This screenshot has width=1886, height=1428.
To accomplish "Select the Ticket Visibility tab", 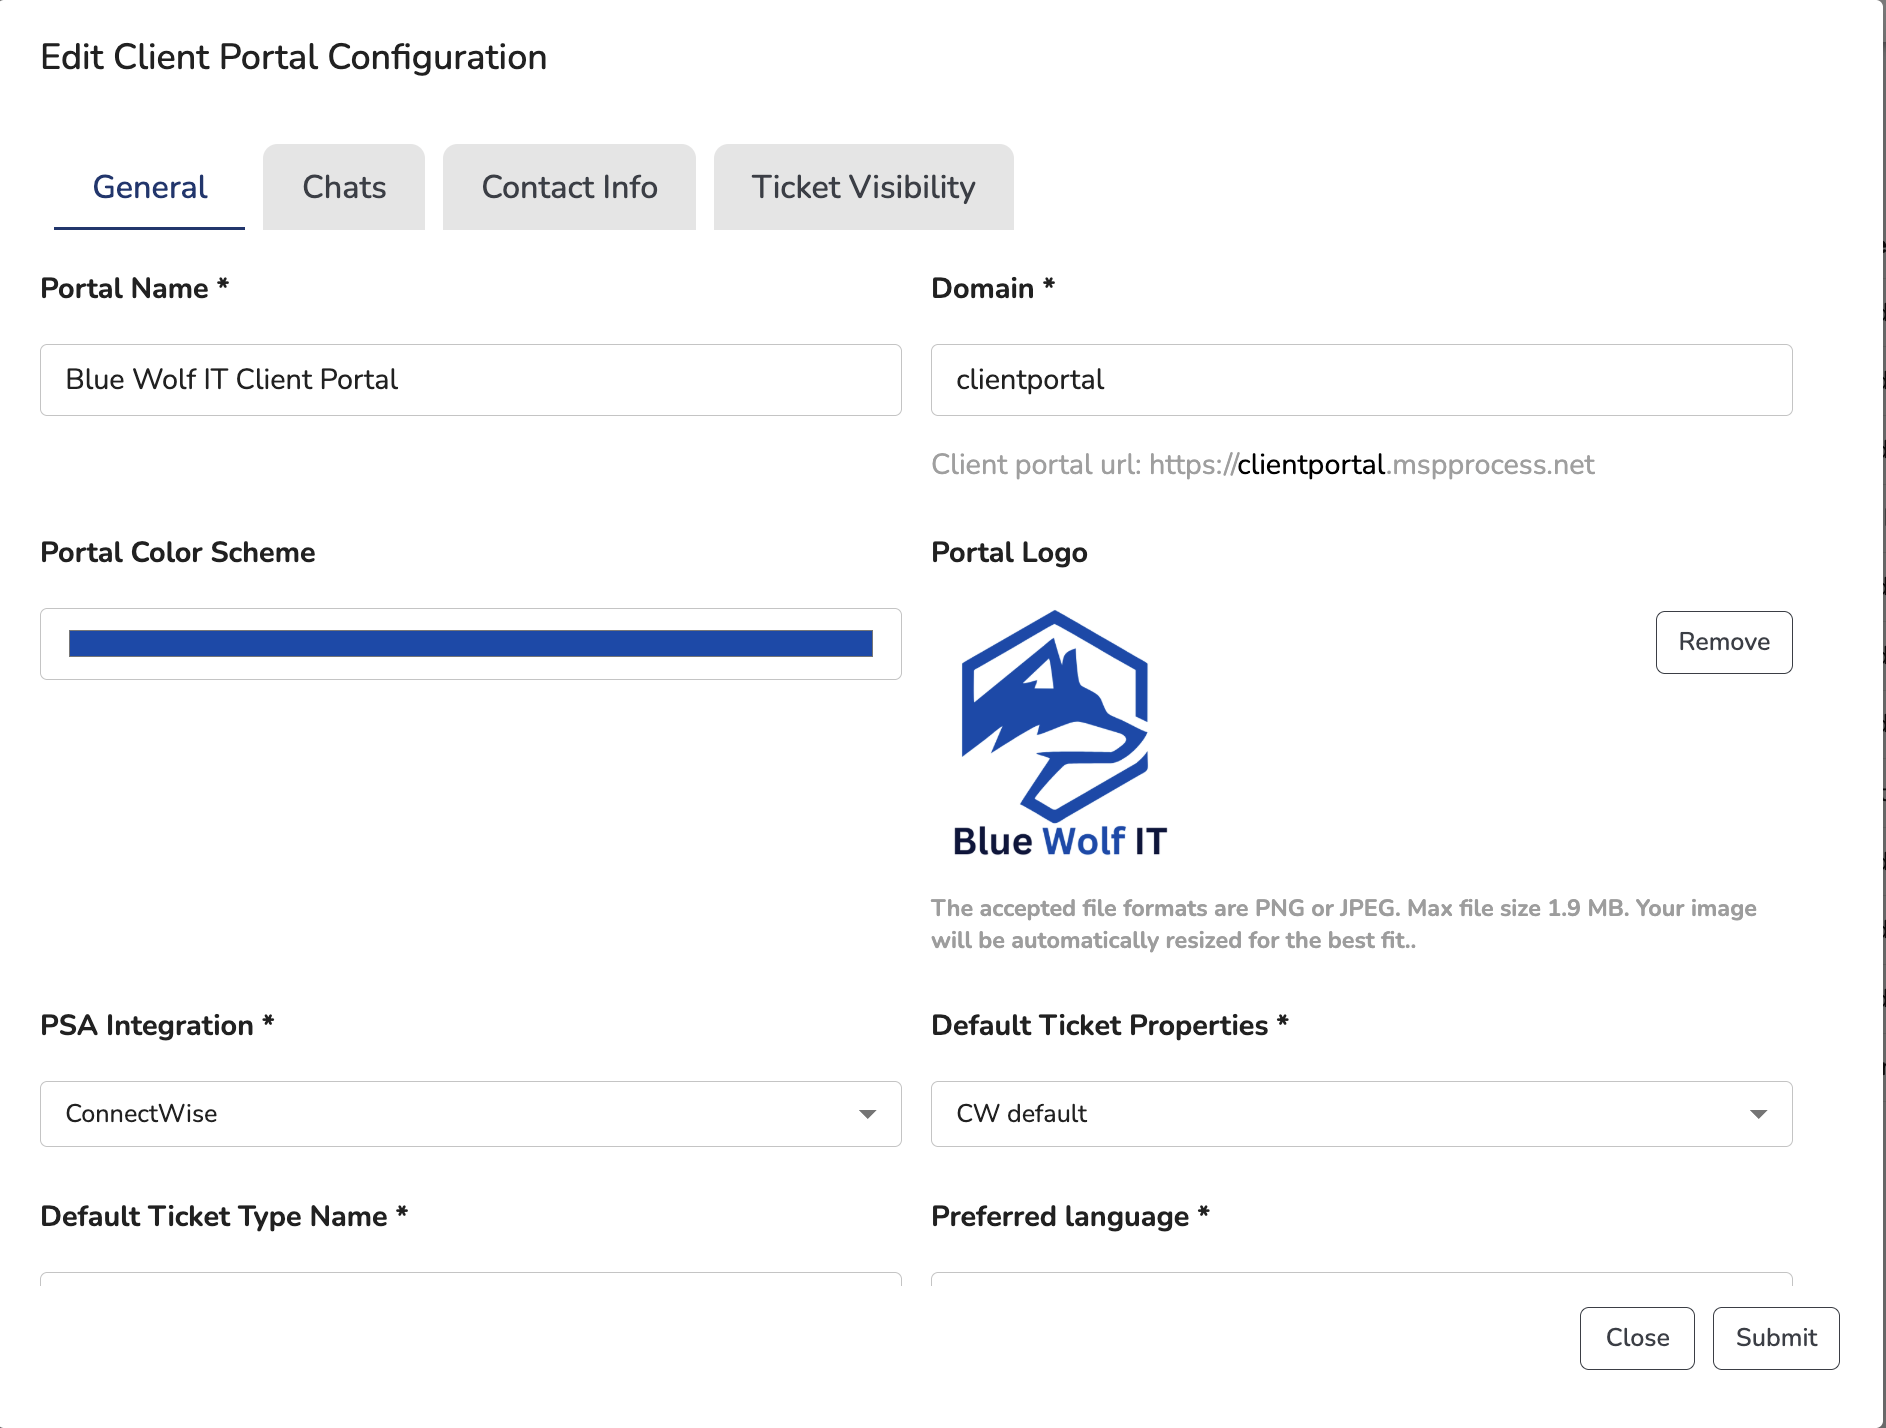I will 863,187.
